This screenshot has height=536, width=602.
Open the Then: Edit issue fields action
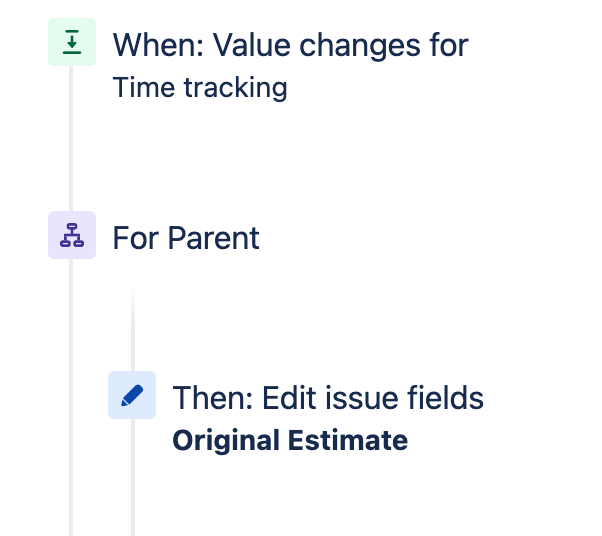pos(328,398)
